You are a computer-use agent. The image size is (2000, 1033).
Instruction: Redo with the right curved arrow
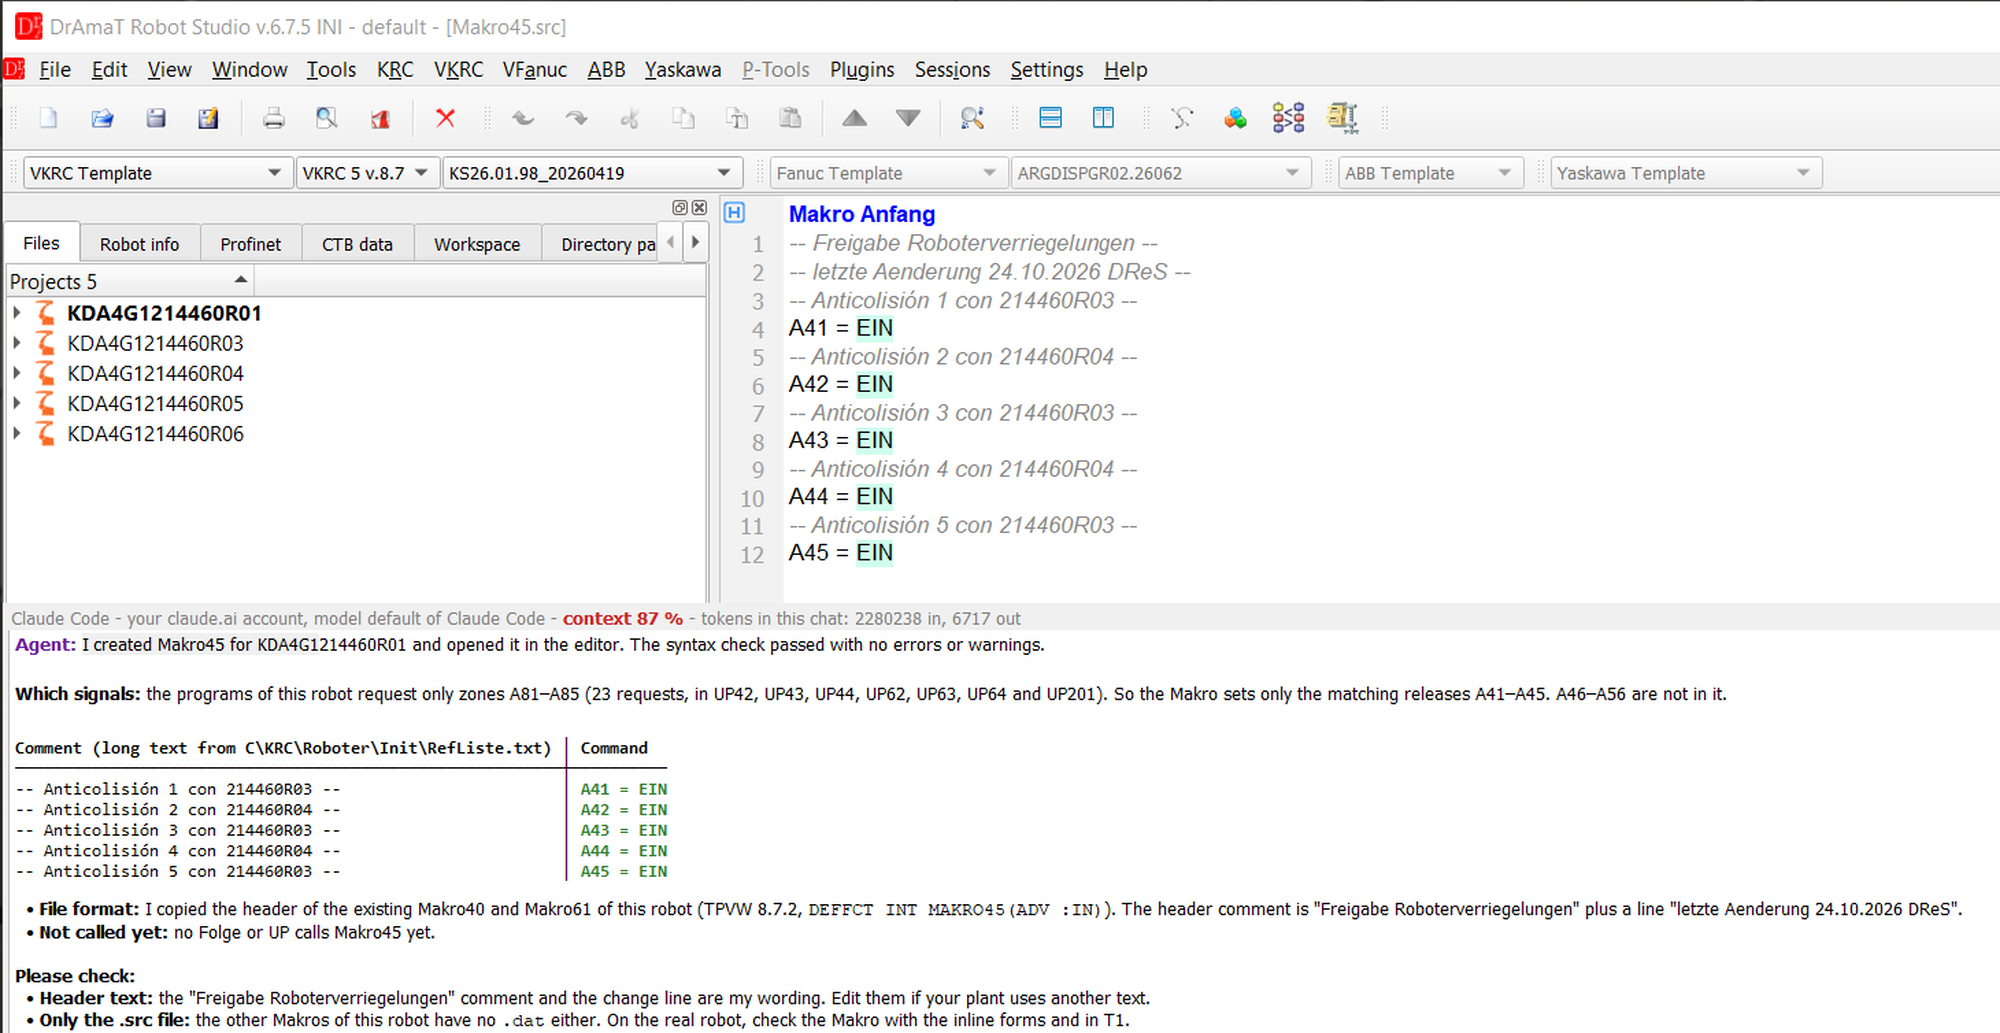[x=576, y=118]
